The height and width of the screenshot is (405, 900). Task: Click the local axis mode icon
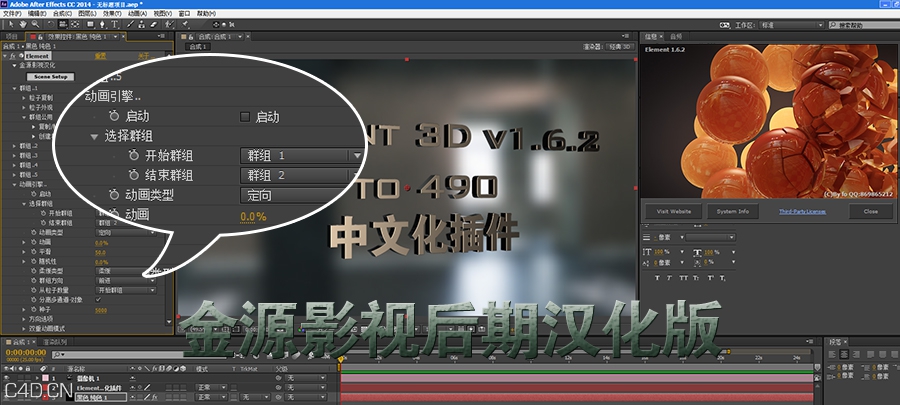click(x=216, y=25)
